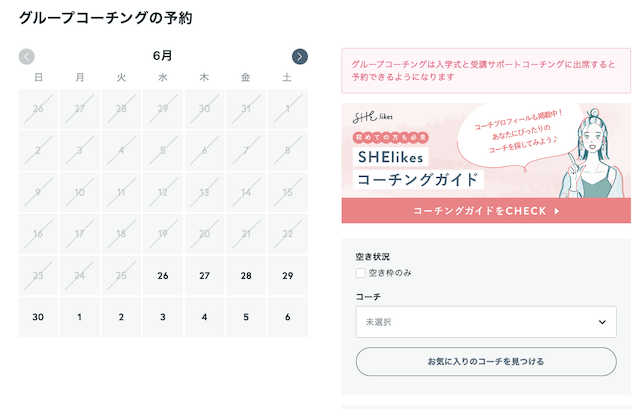Select date 30 in the calendar
640x409 pixels.
coord(38,317)
